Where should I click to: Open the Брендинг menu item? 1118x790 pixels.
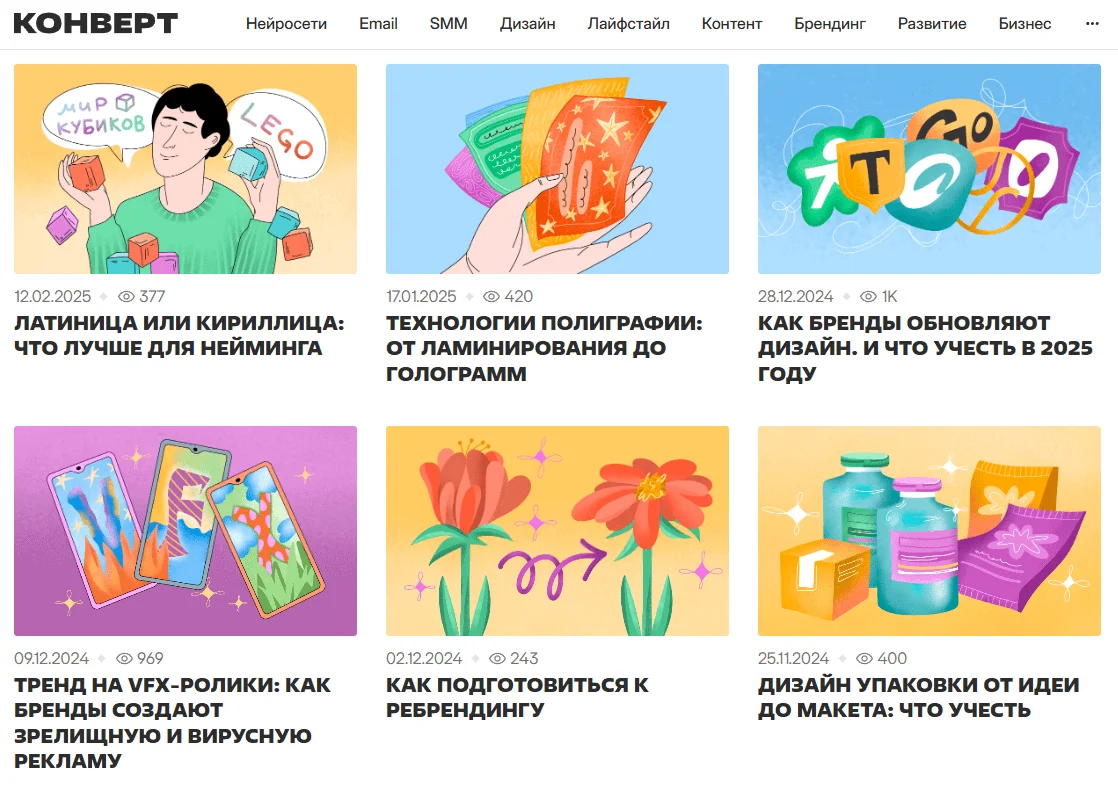tap(830, 24)
